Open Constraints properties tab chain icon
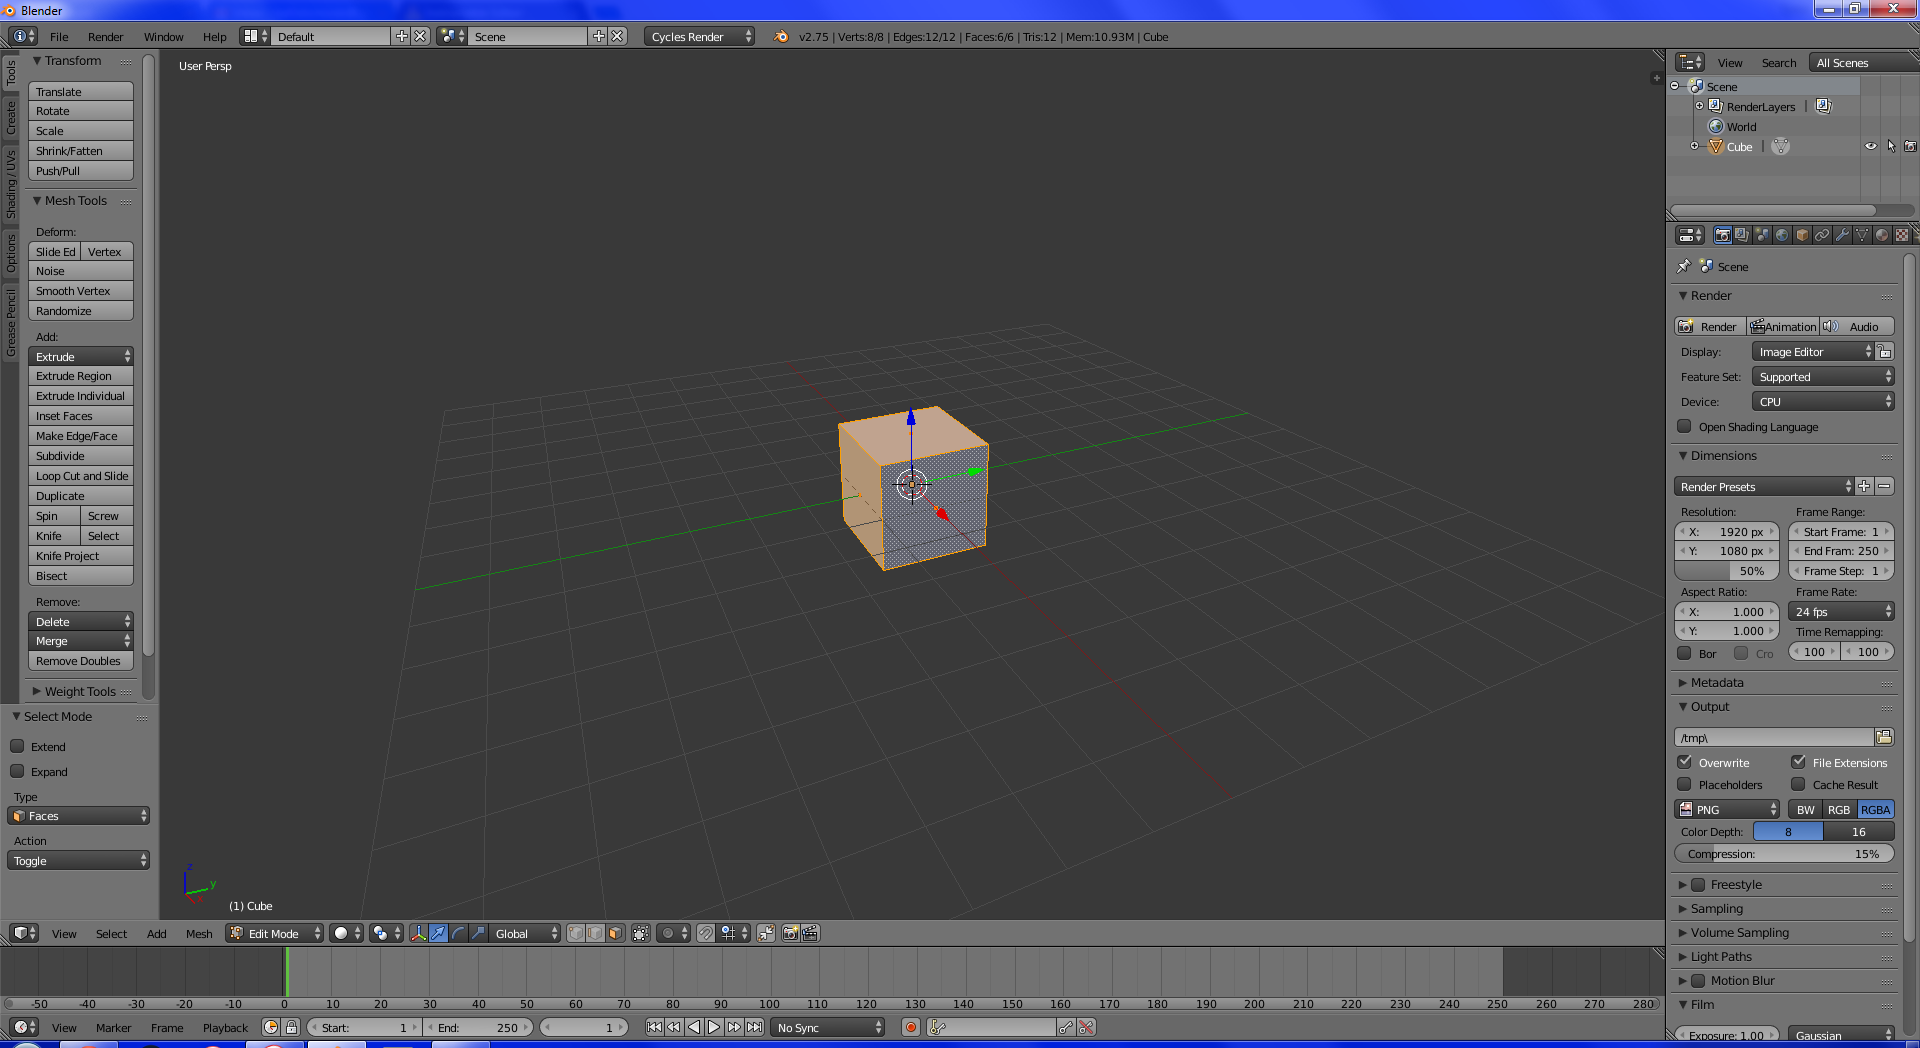This screenshot has width=1920, height=1048. [x=1822, y=235]
